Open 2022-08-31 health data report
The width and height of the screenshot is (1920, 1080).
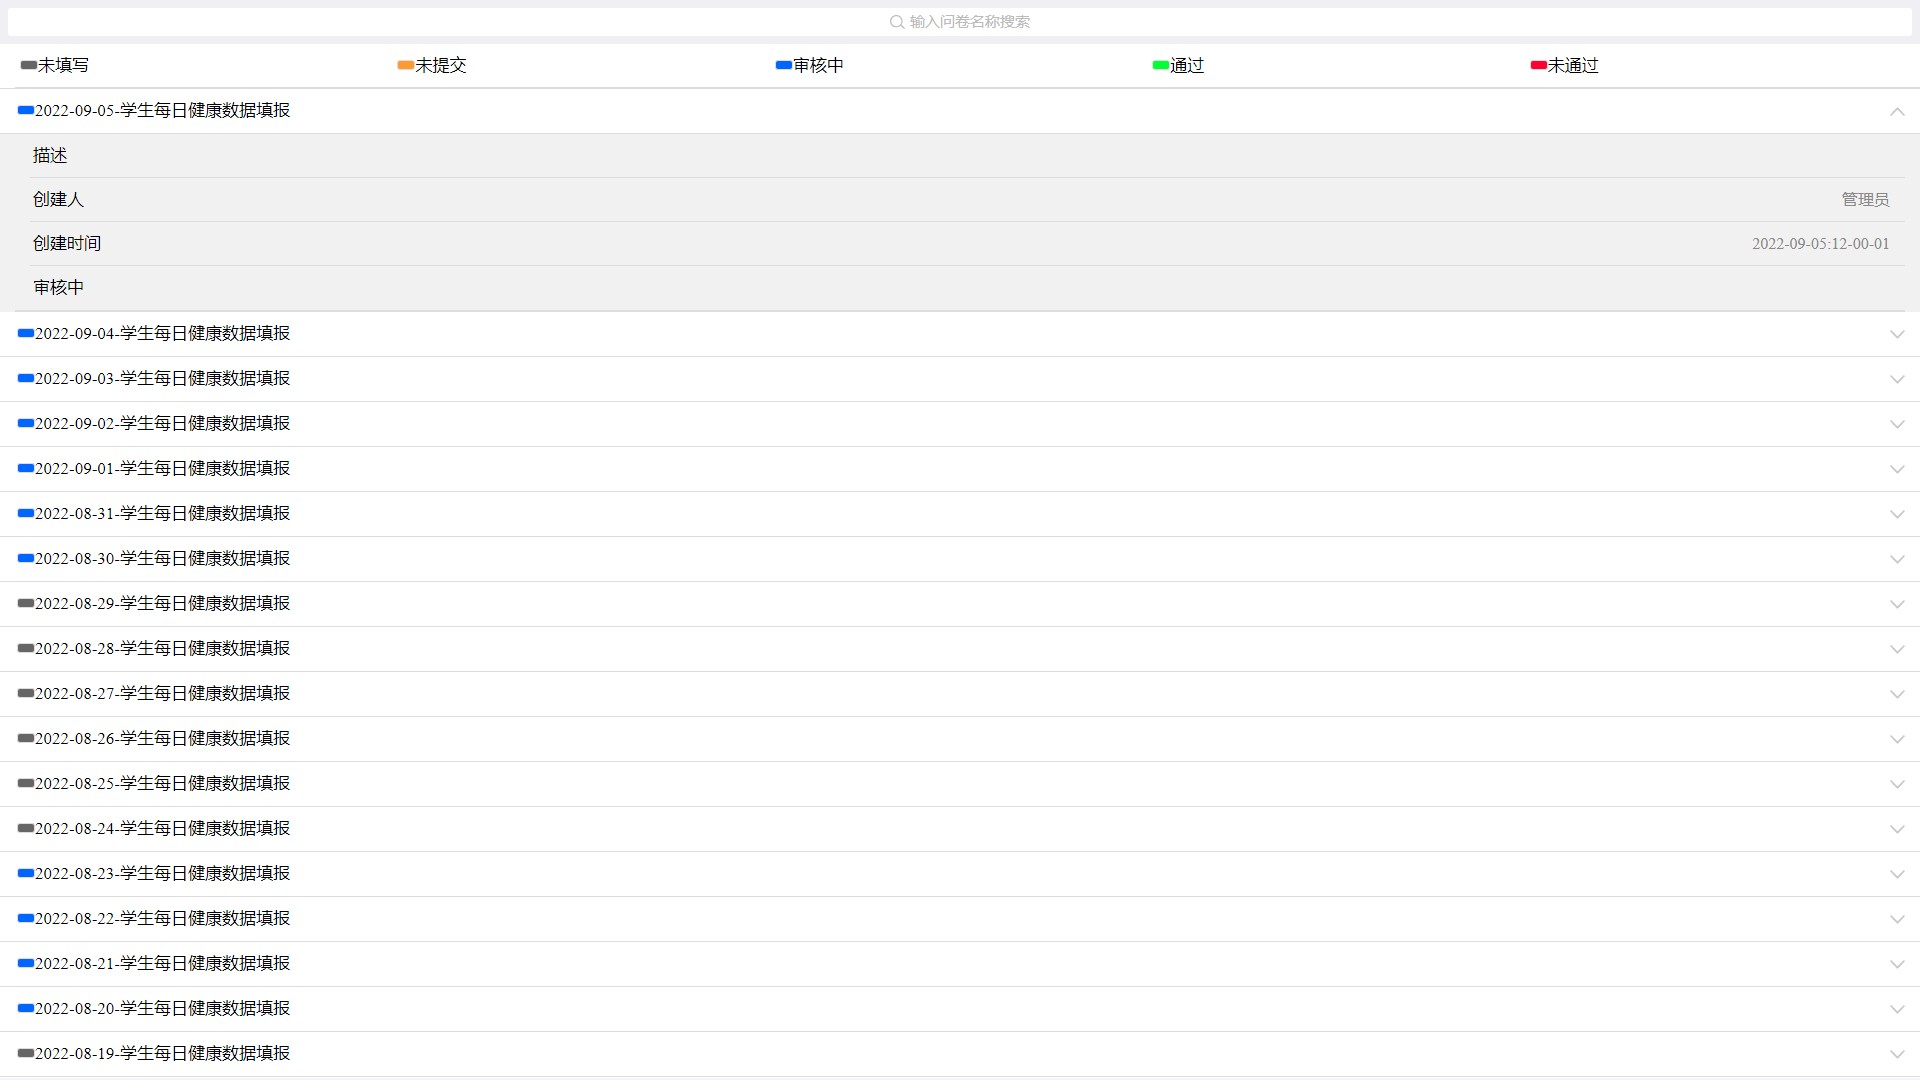162,514
